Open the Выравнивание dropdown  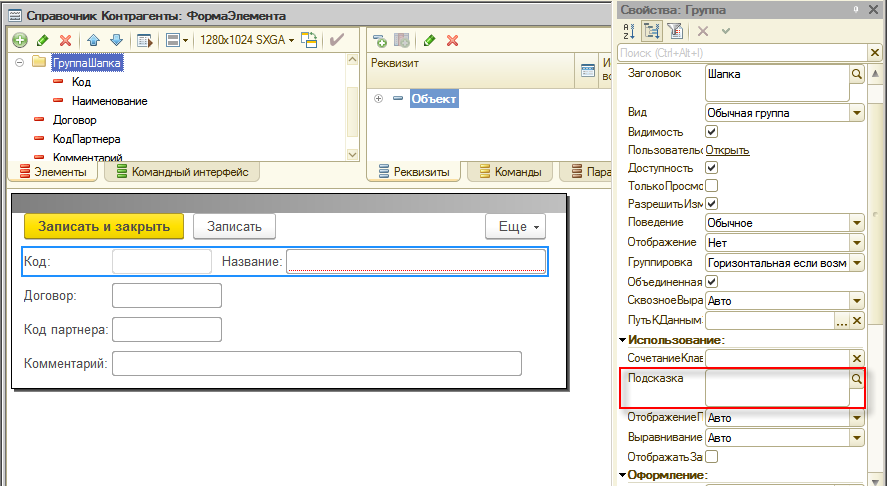856,438
